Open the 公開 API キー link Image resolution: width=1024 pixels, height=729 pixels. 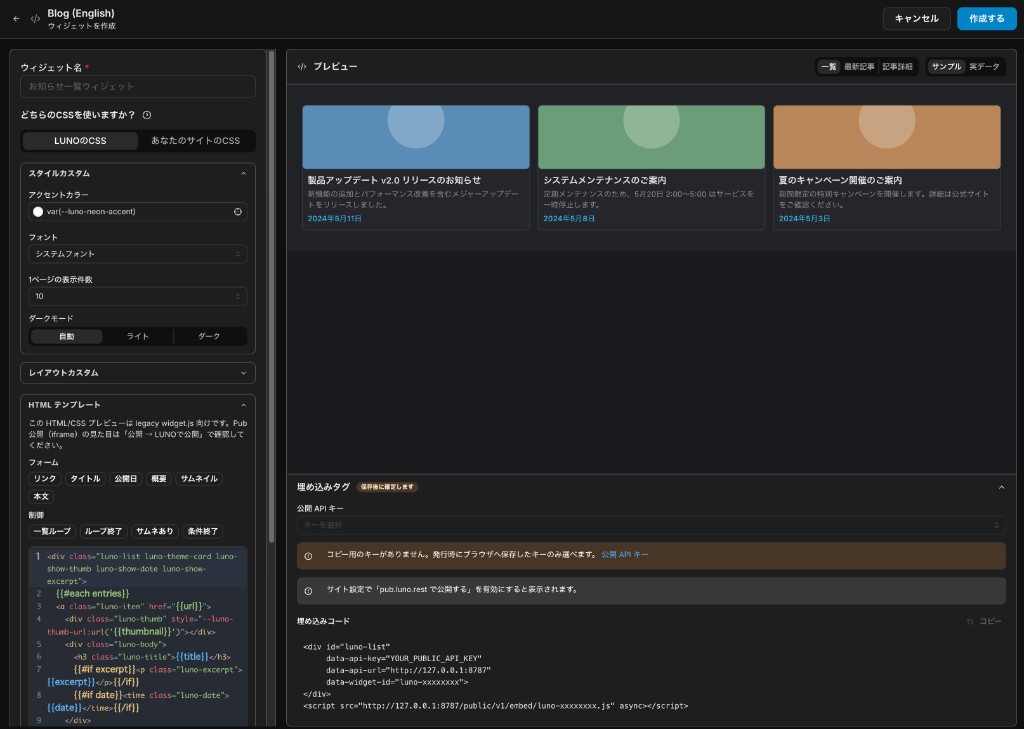pyautogui.click(x=624, y=555)
